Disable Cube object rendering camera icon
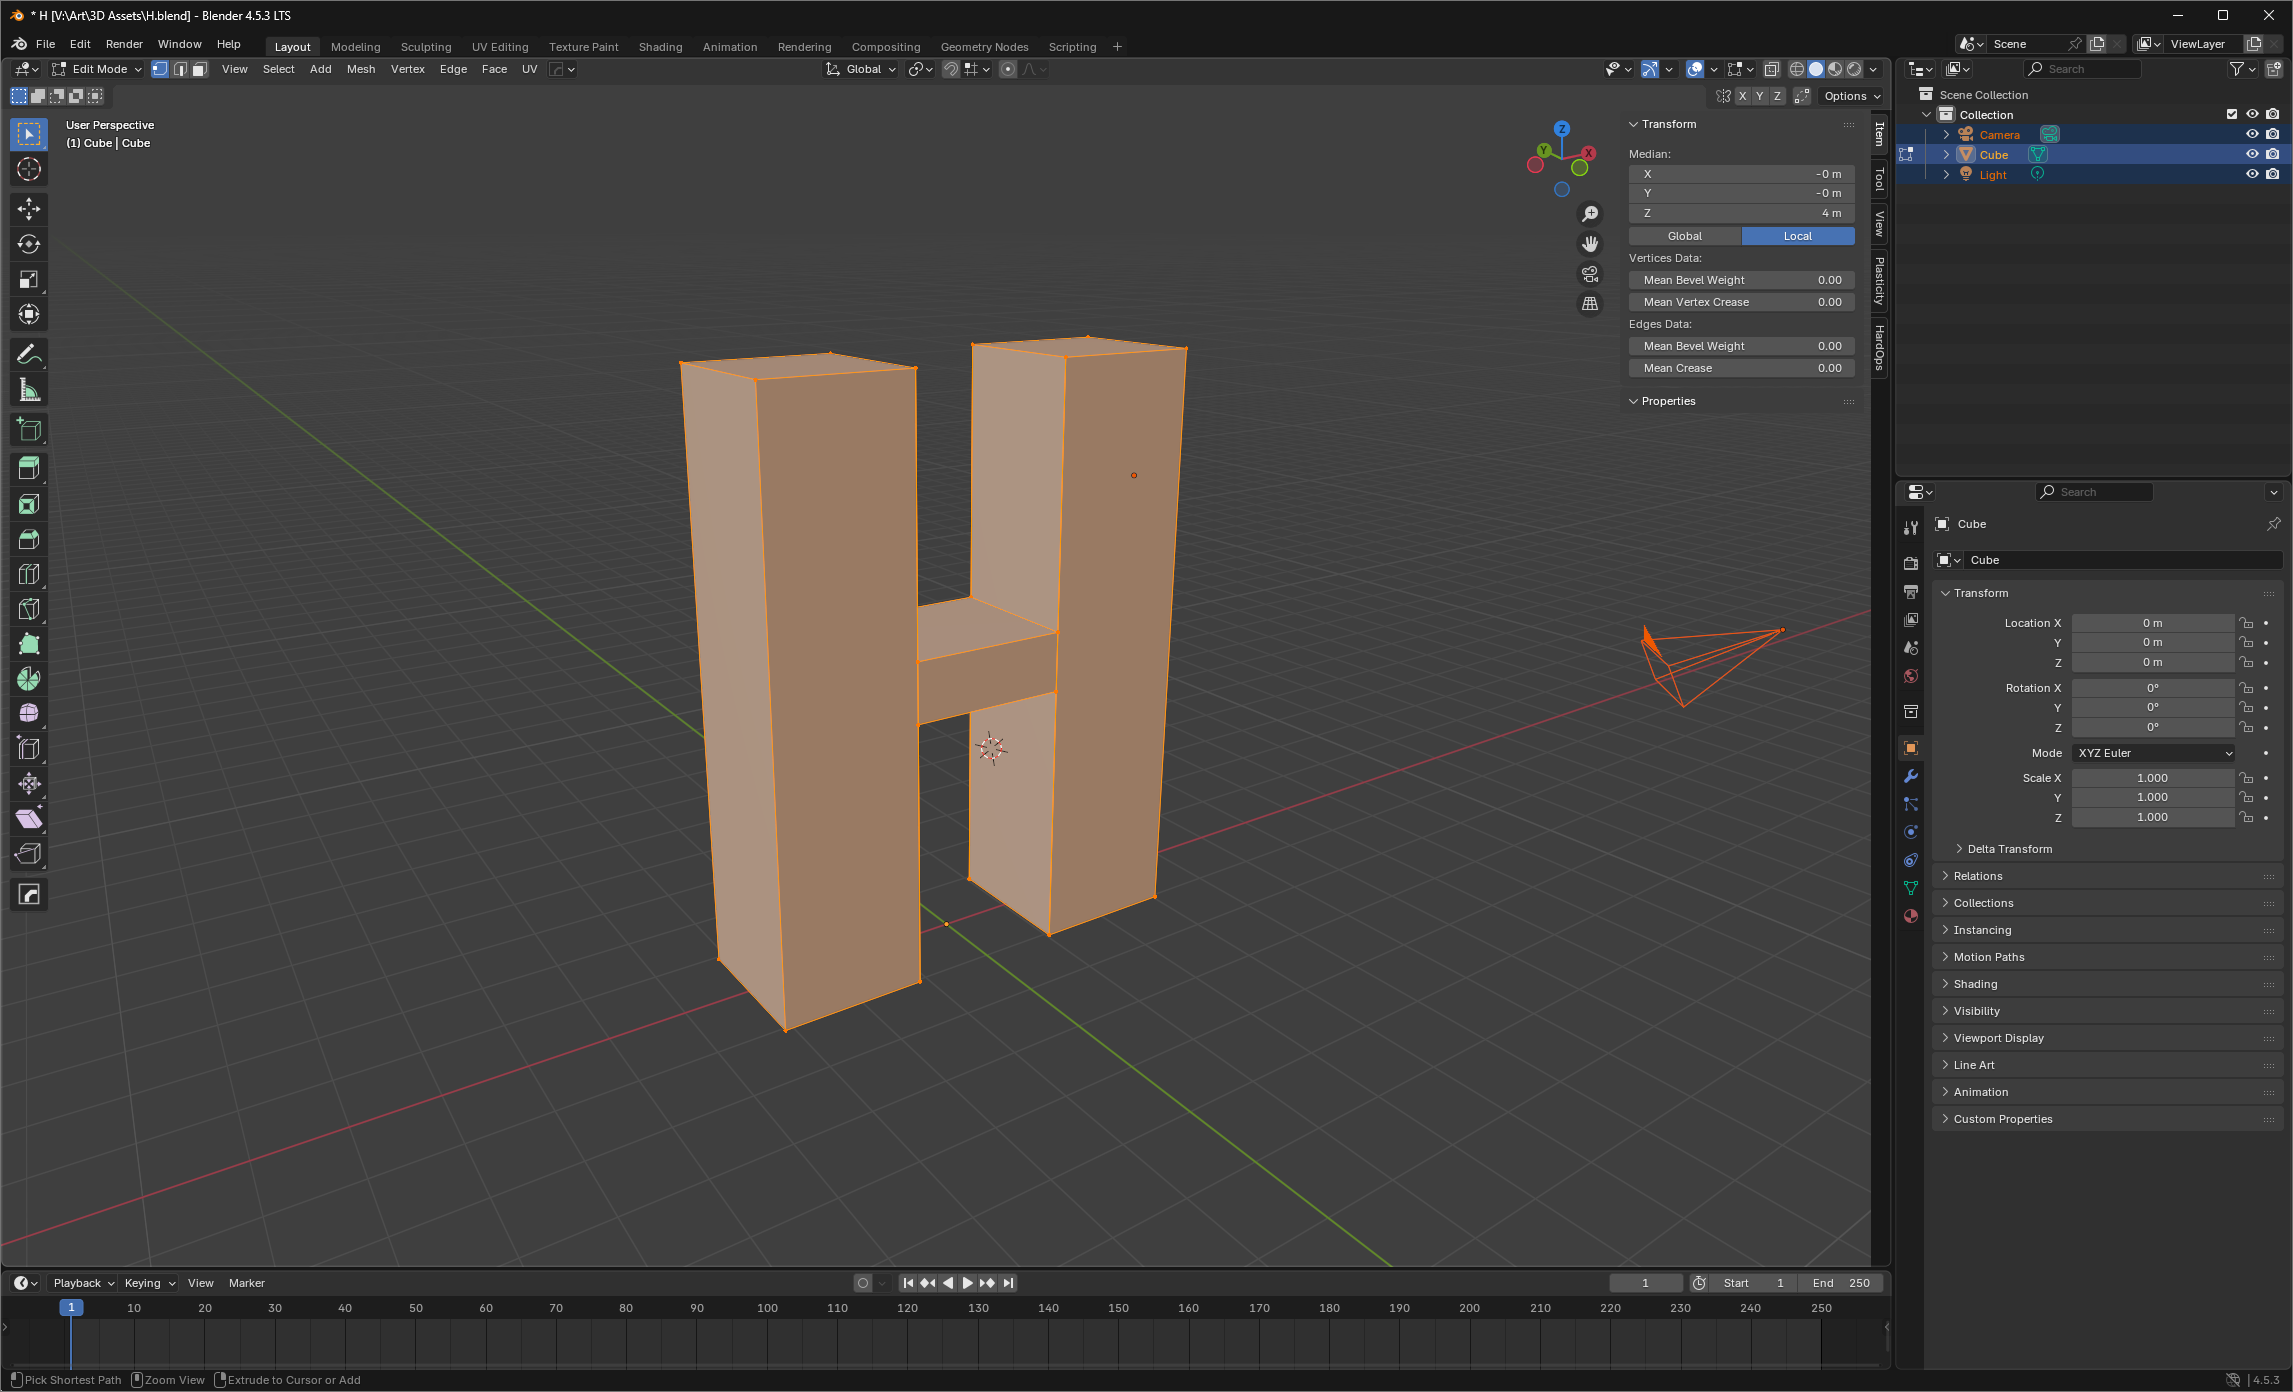Image resolution: width=2293 pixels, height=1392 pixels. 2273,154
